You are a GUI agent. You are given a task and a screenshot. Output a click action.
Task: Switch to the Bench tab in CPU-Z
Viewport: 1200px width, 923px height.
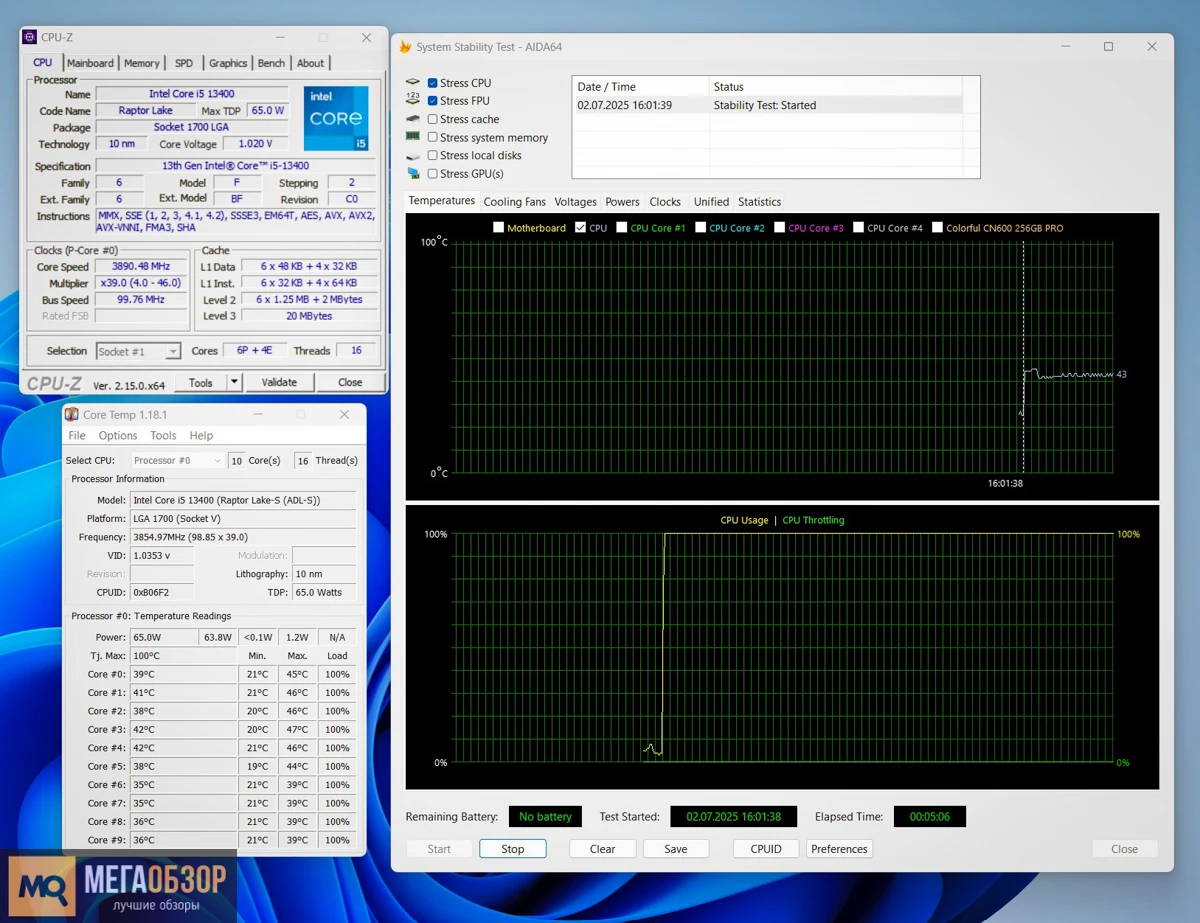(x=271, y=63)
